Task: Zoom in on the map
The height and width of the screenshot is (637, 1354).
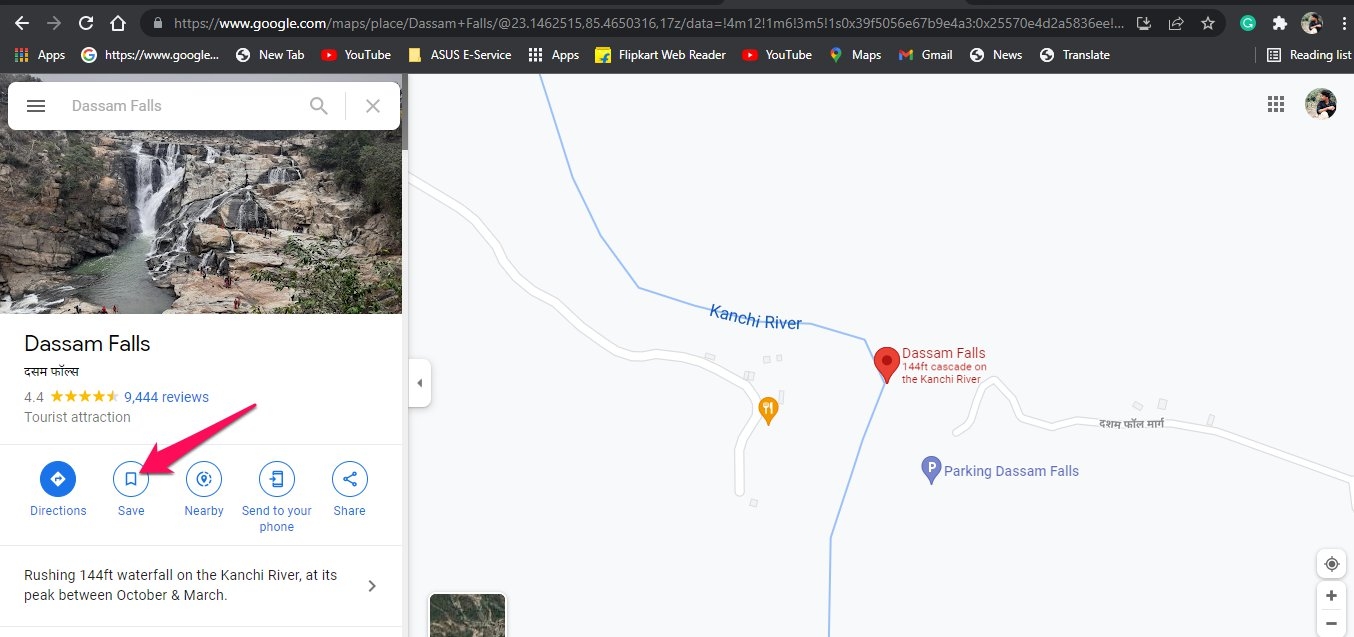Action: pos(1331,596)
